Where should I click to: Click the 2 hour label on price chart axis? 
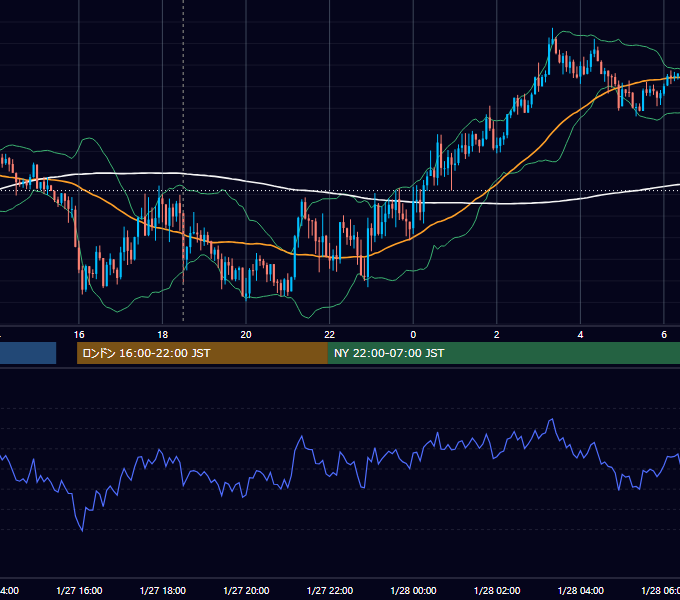pos(497,335)
